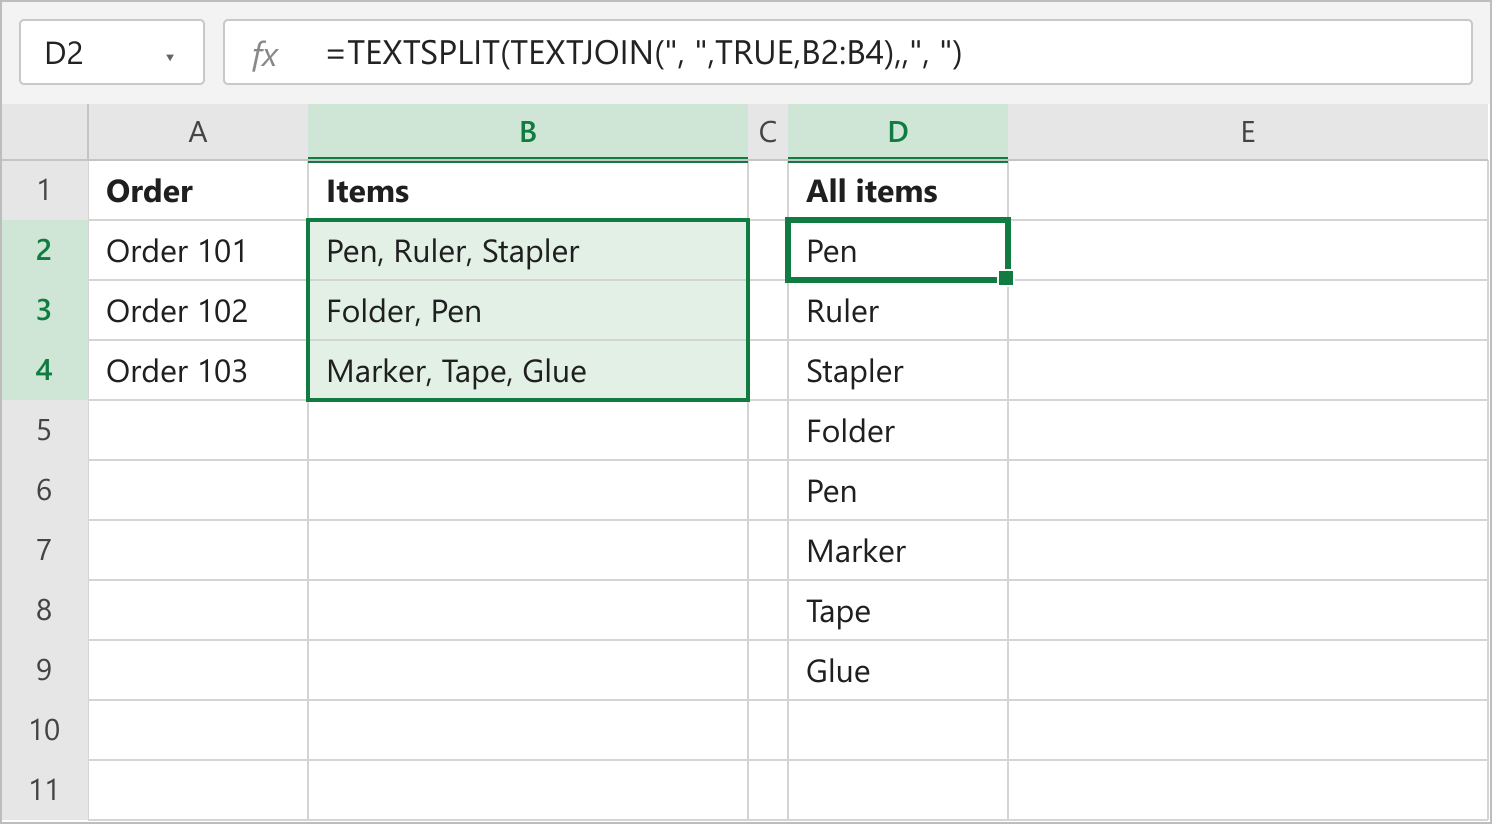Click the formula bar containing the TEXTSPLIT formula

848,52
